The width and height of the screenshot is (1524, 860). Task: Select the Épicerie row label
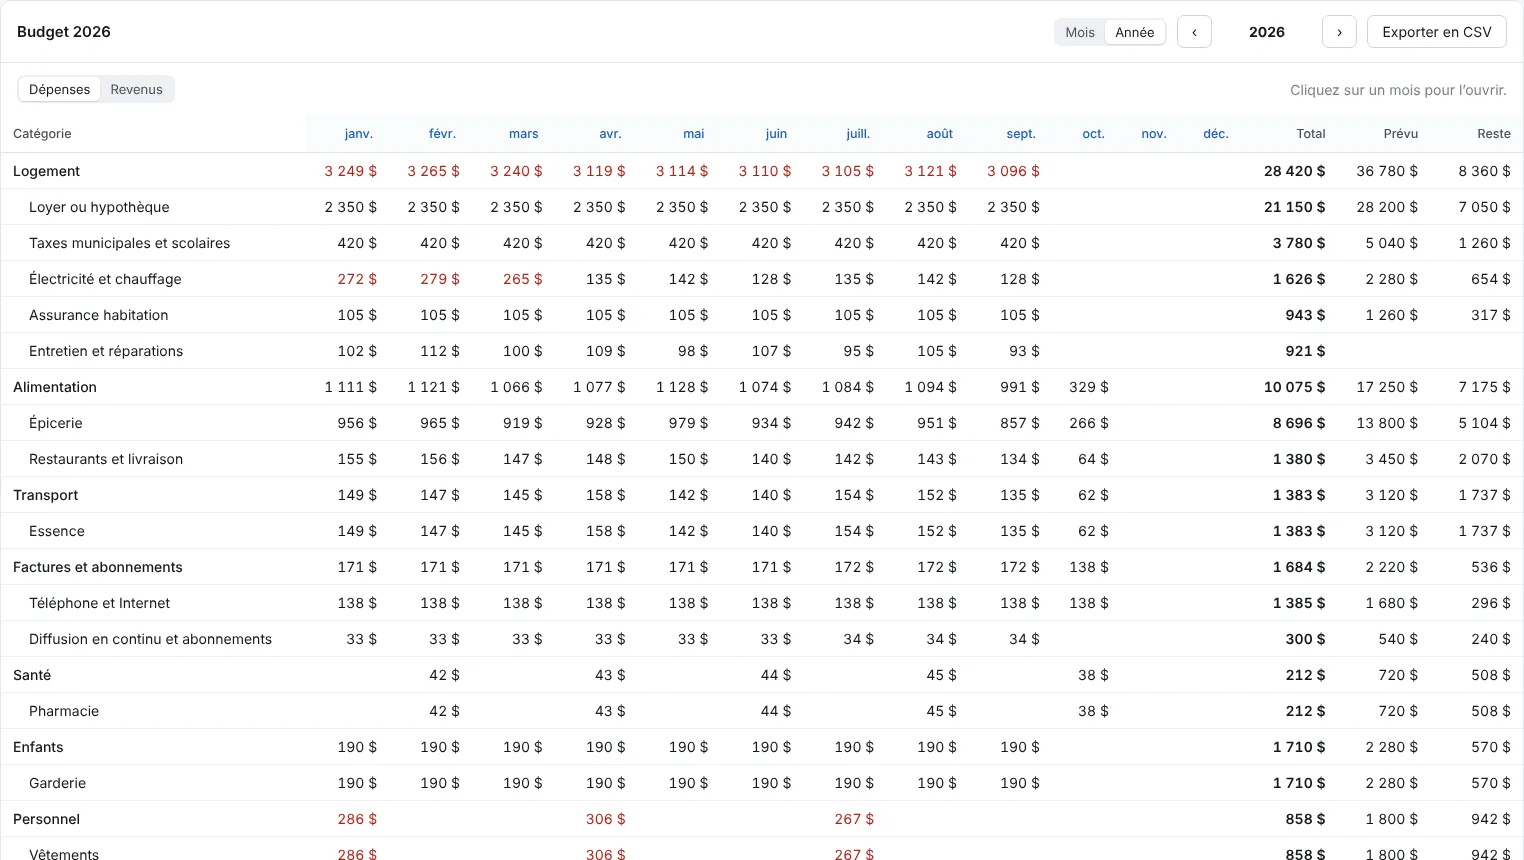(56, 423)
